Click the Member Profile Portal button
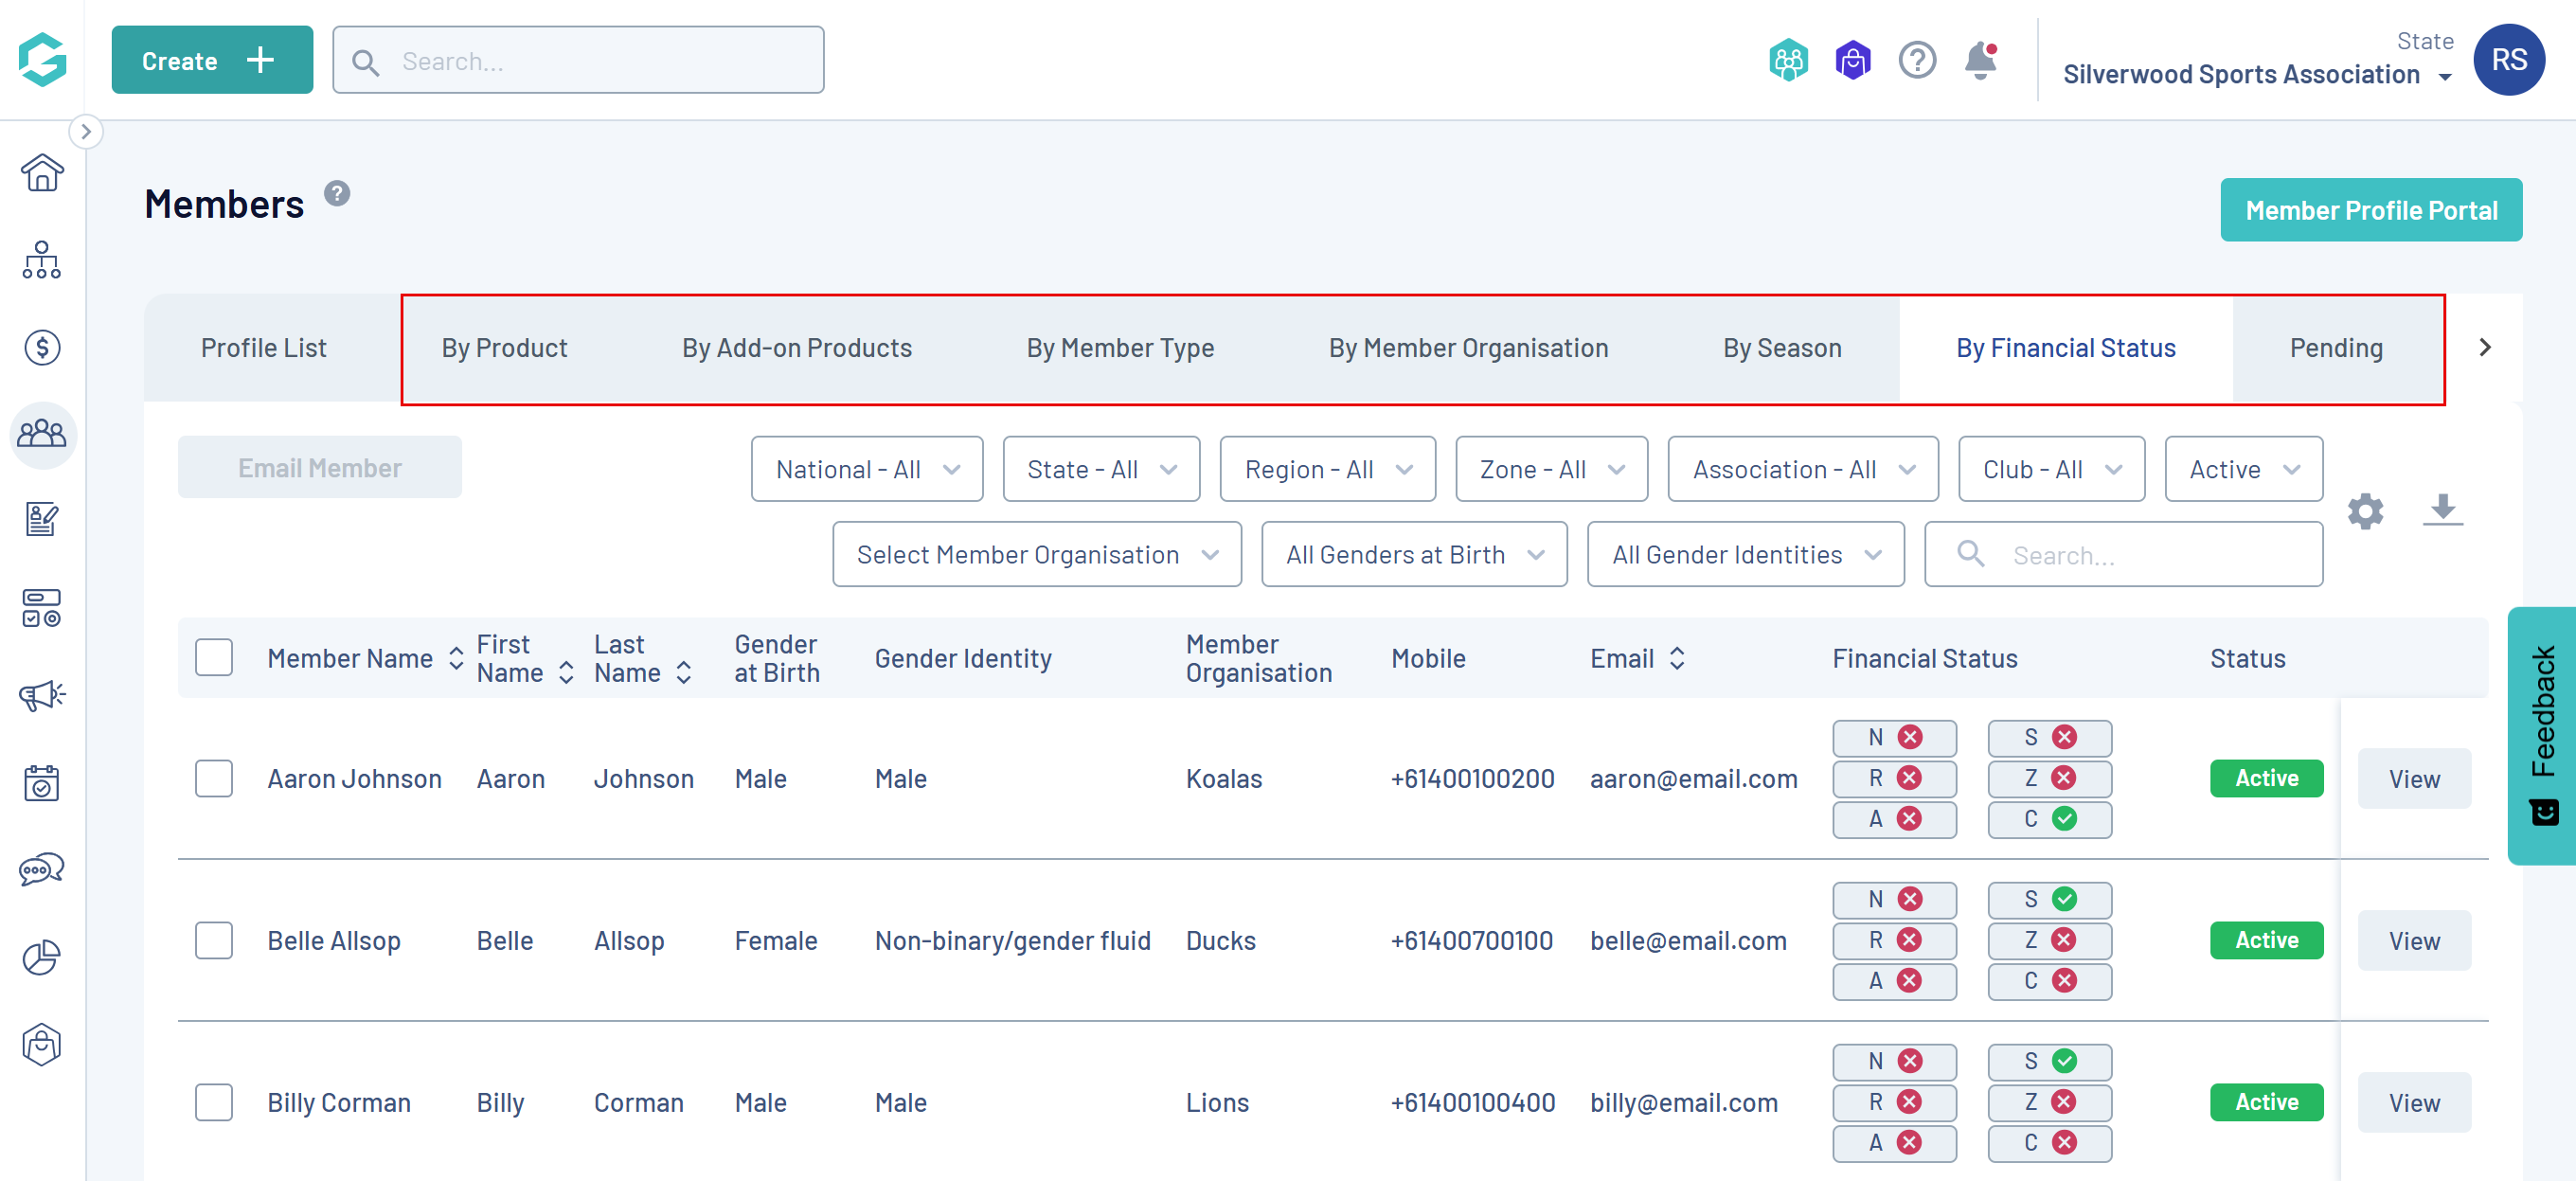The height and width of the screenshot is (1181, 2576). (2370, 210)
